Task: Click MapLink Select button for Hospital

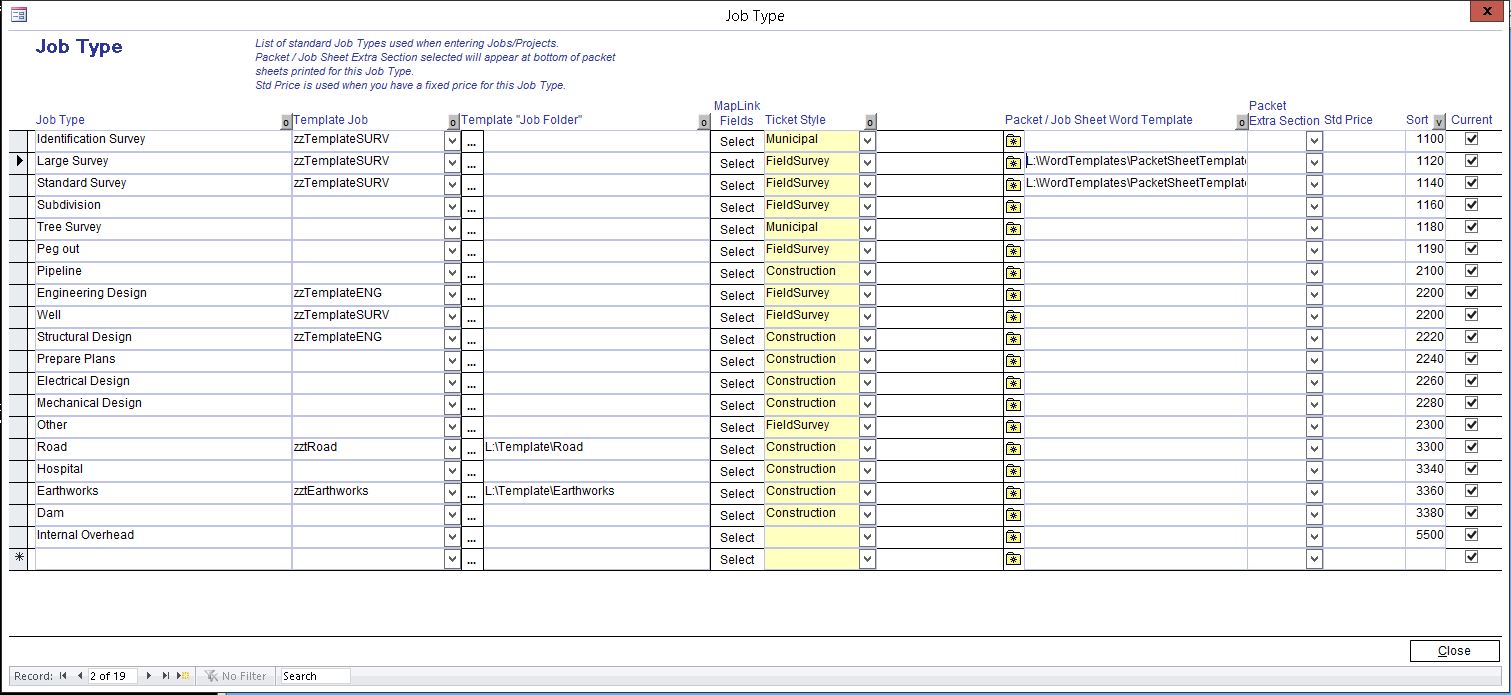Action: [737, 471]
